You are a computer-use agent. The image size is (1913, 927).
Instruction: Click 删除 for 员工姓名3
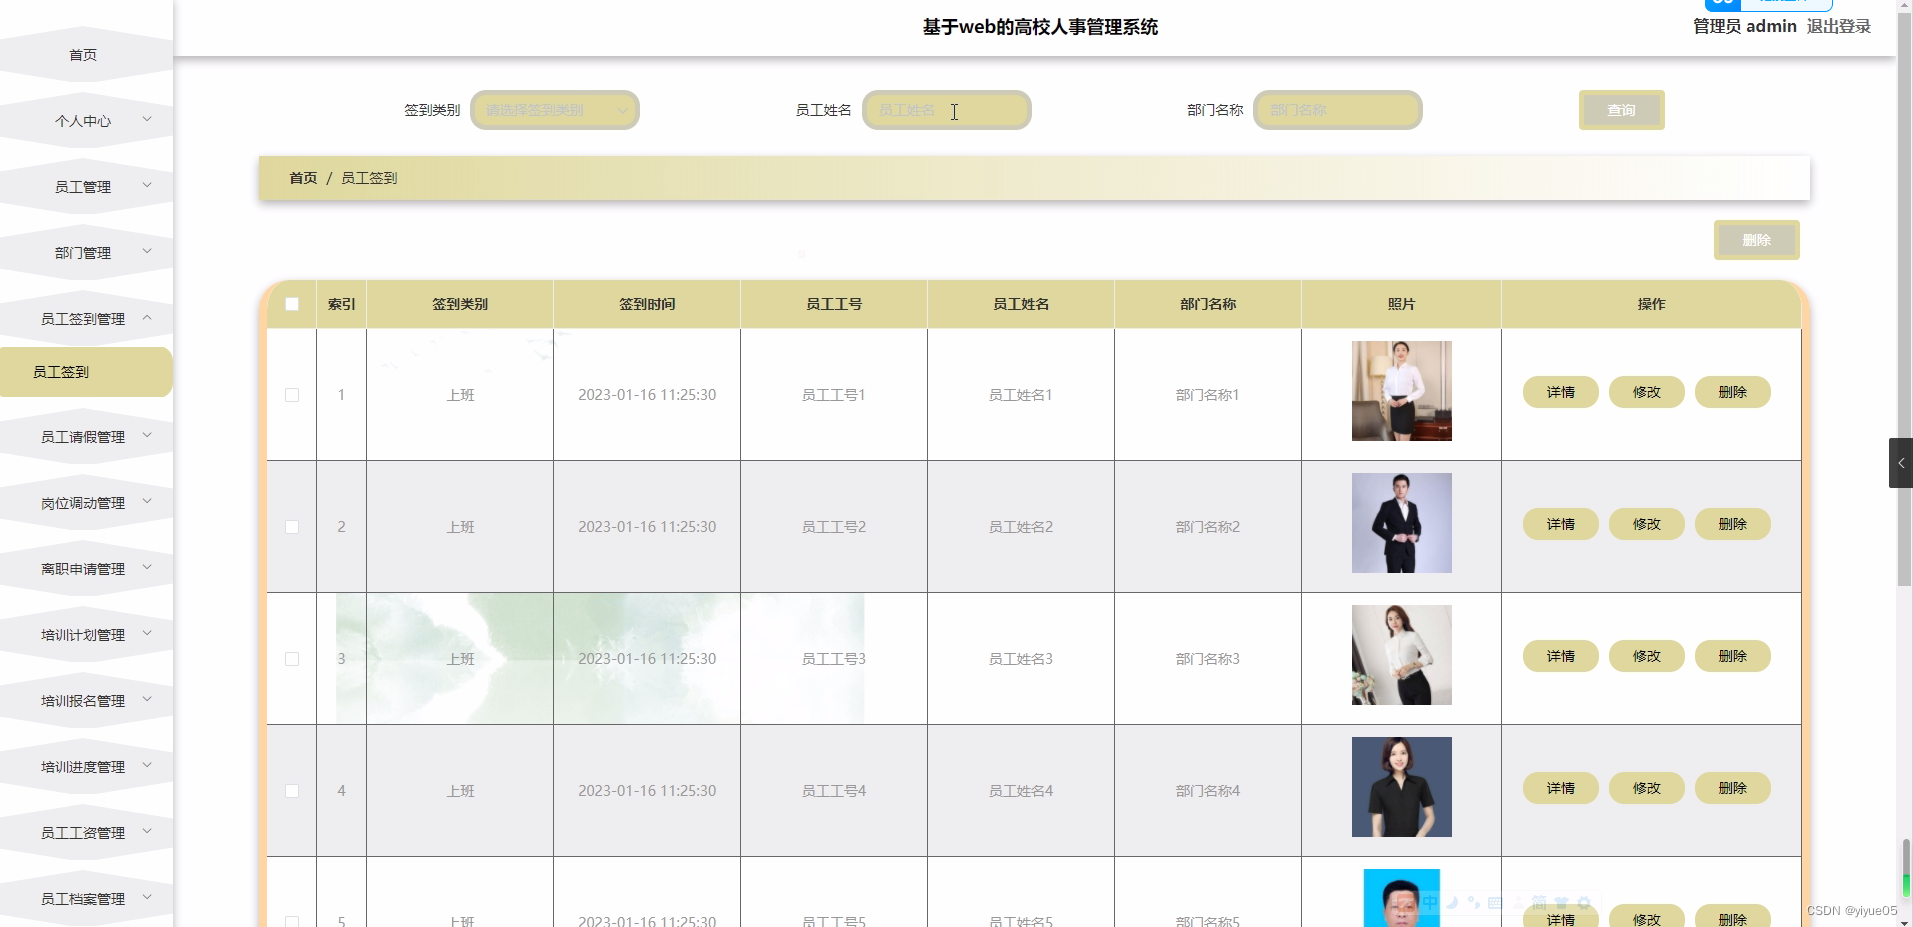click(1732, 656)
